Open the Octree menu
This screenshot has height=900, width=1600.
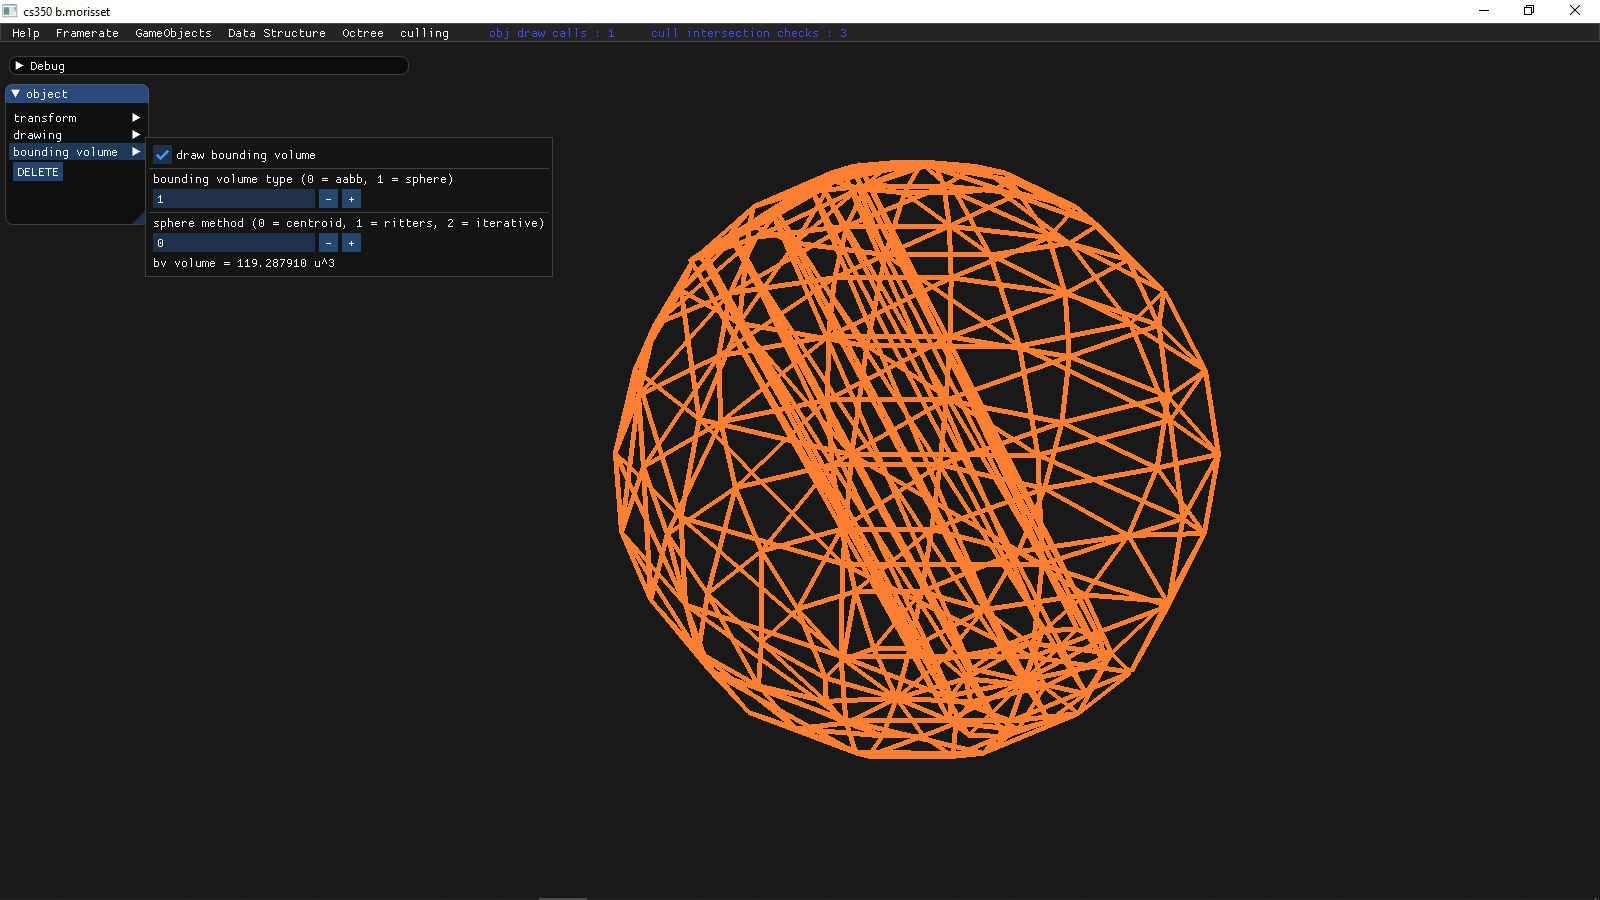(x=362, y=33)
